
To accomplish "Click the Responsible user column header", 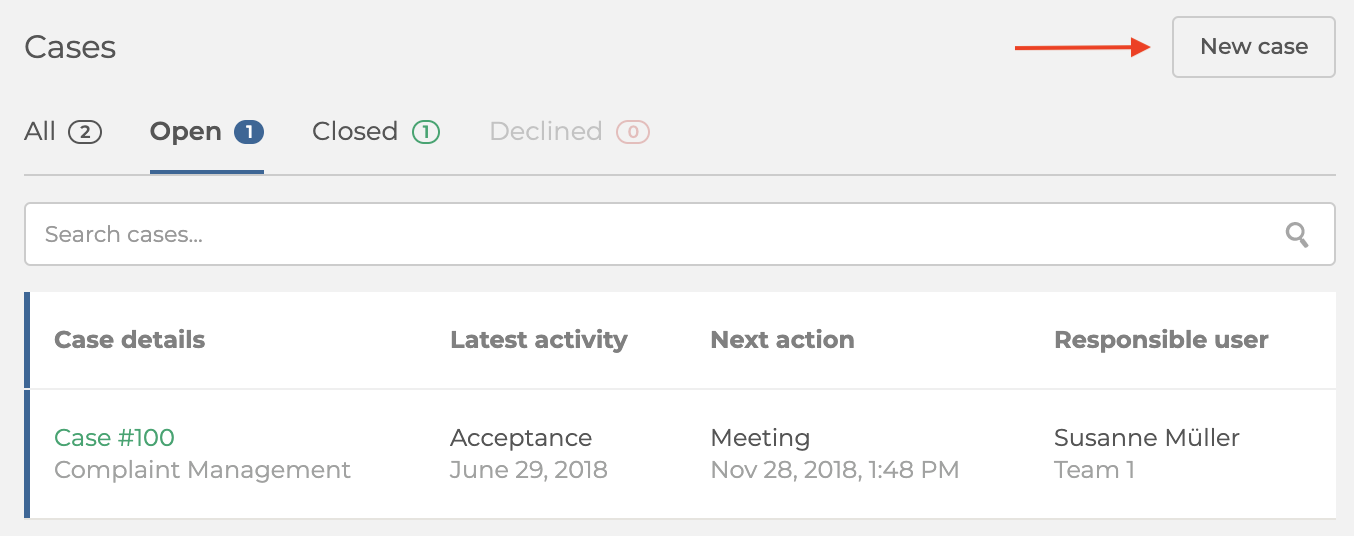I will coord(1161,340).
